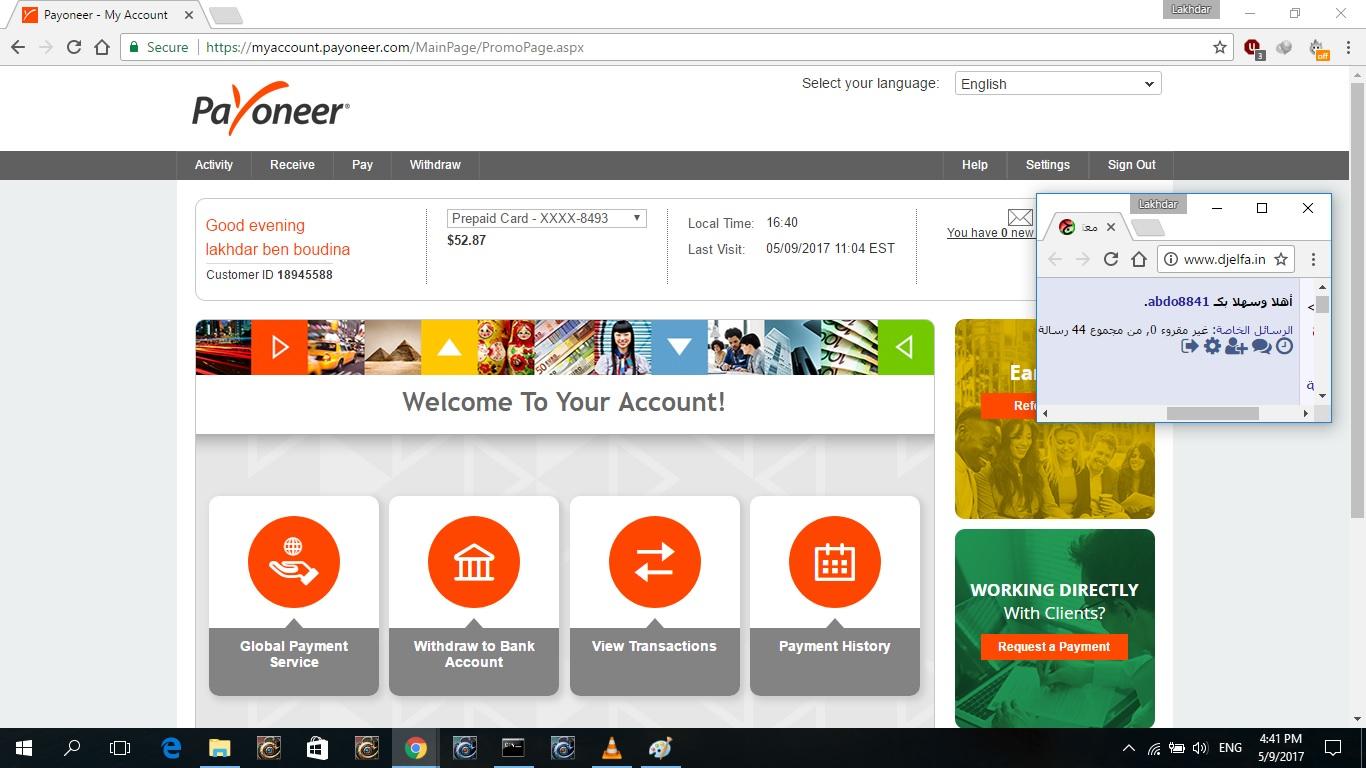1366x768 pixels.
Task: Click the Payment History label
Action: (835, 646)
